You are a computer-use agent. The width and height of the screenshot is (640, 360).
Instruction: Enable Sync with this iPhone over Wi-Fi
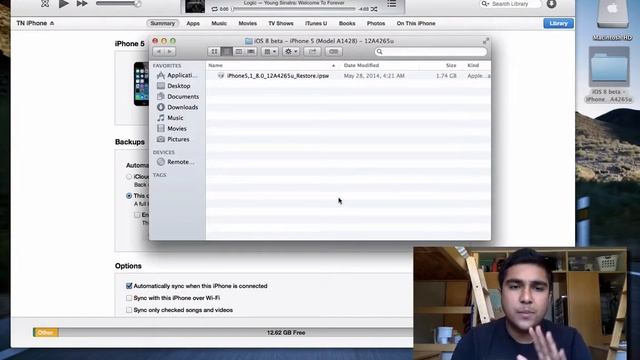[129, 298]
